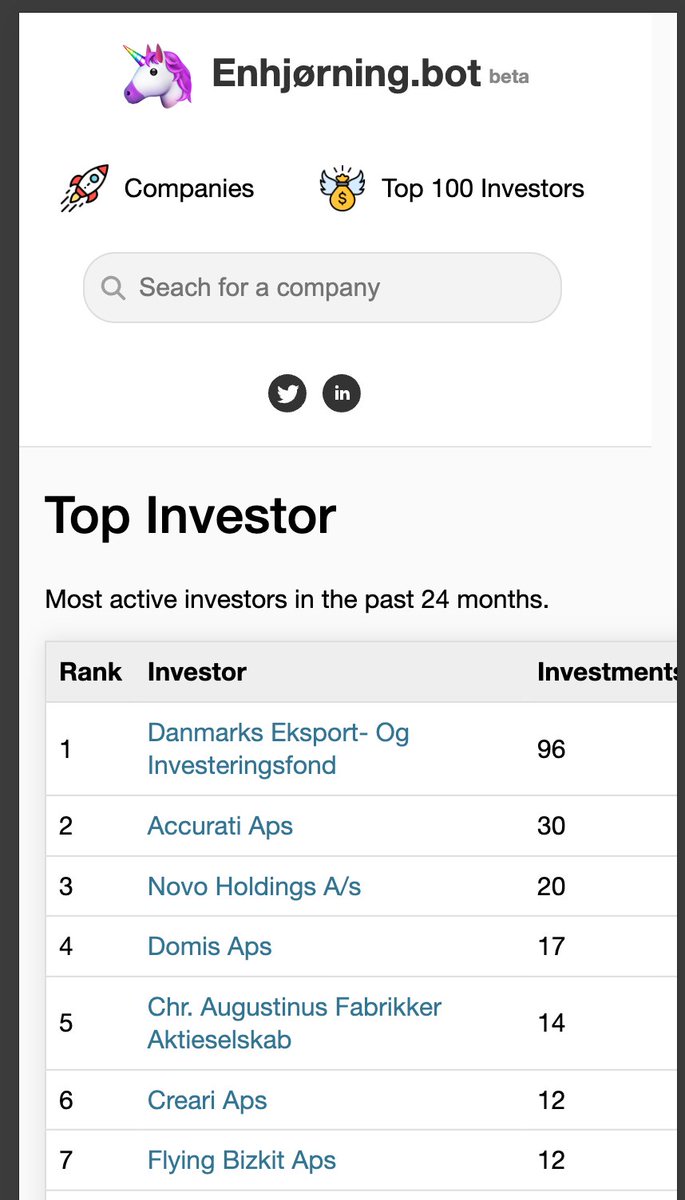Open Chr. Augustinus Fabrikker Aktieselskab link
The width and height of the screenshot is (685, 1200).
294,1023
